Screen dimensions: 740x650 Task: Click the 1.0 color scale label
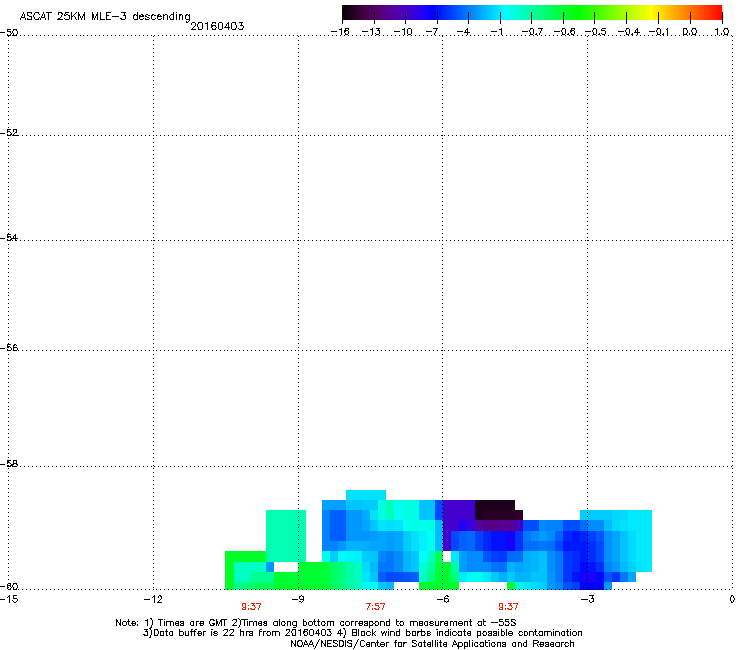(722, 32)
